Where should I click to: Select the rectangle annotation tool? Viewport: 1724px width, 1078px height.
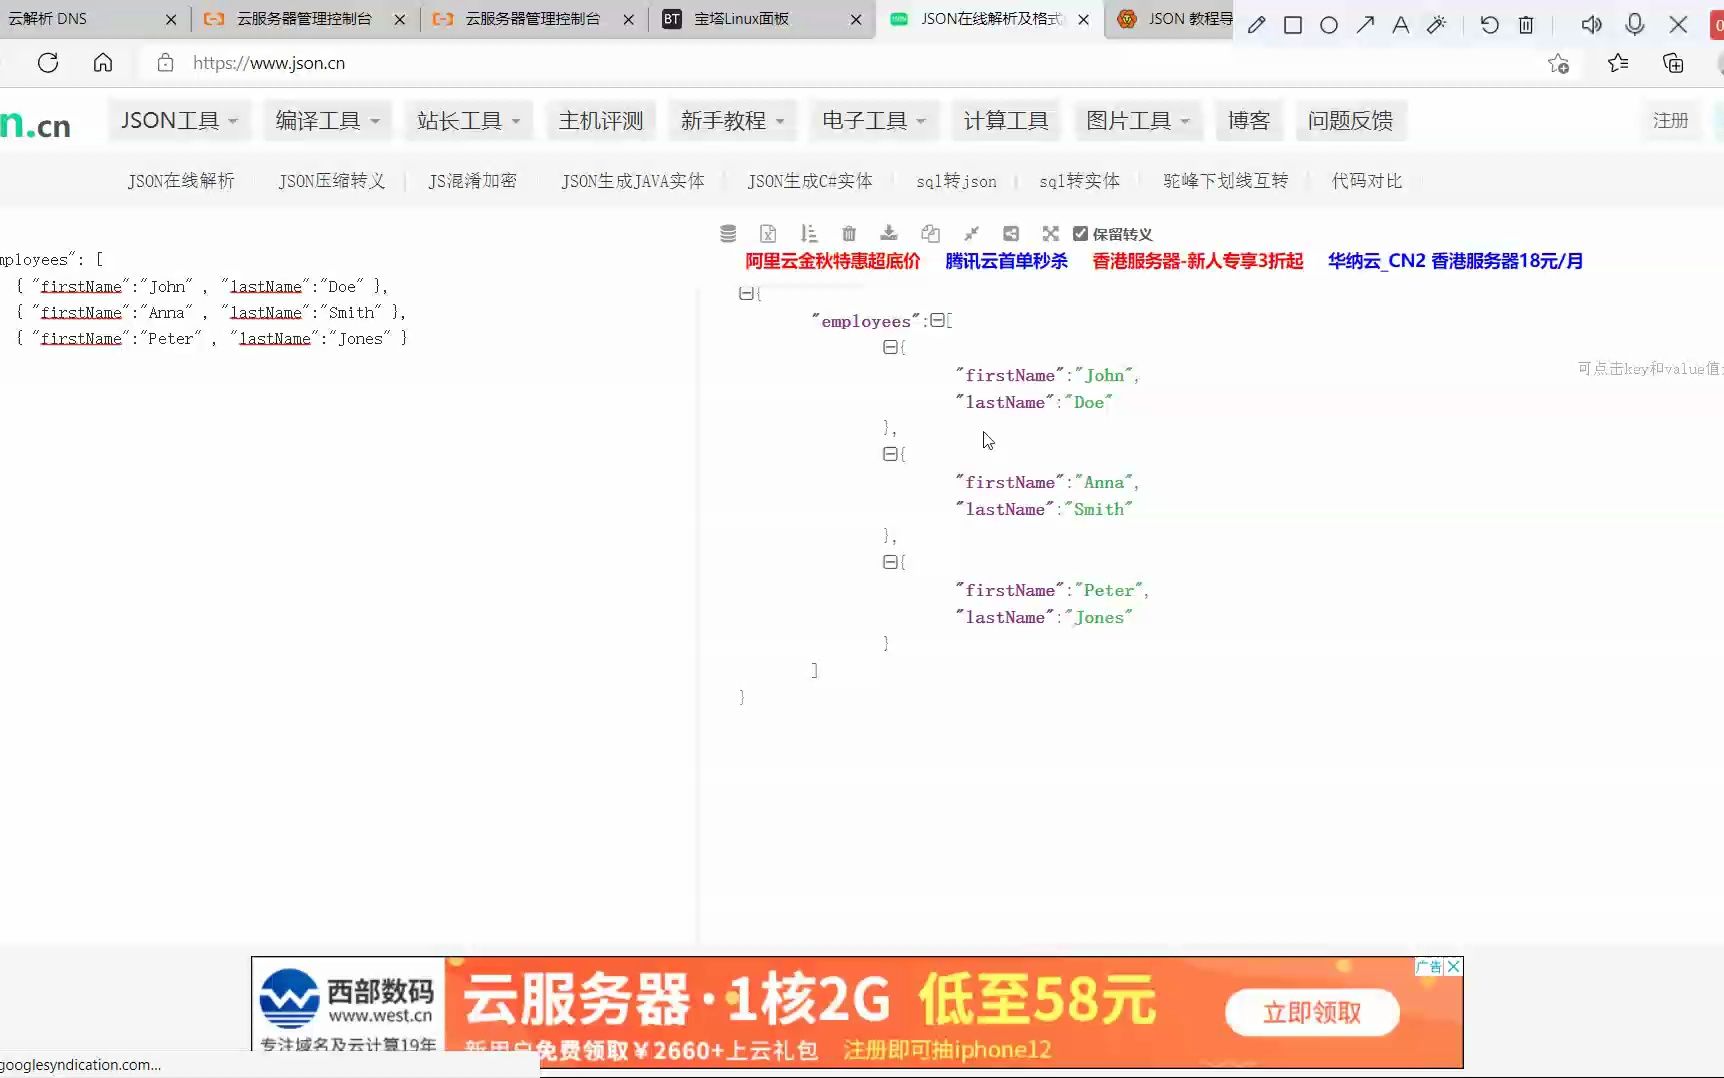click(x=1293, y=25)
